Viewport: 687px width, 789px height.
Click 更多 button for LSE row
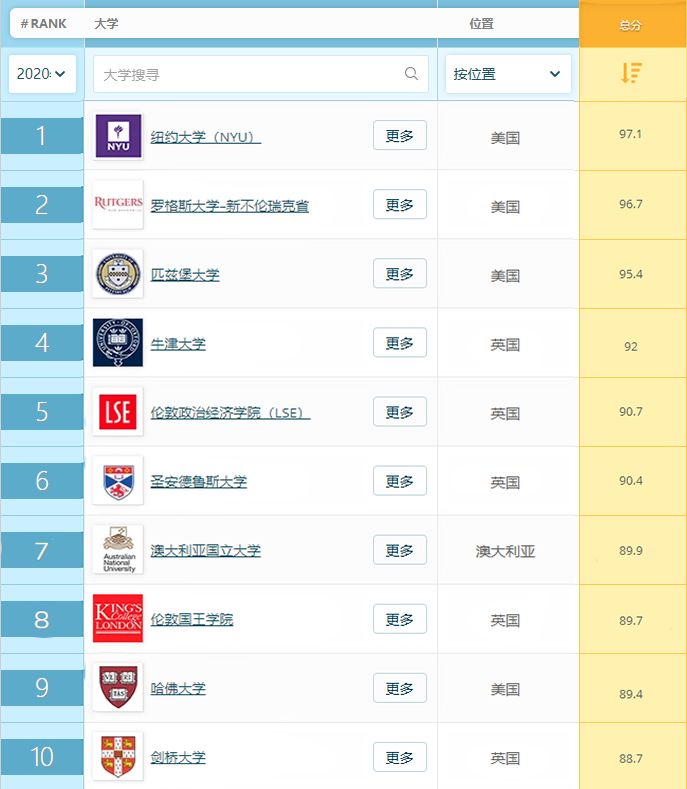(x=400, y=412)
